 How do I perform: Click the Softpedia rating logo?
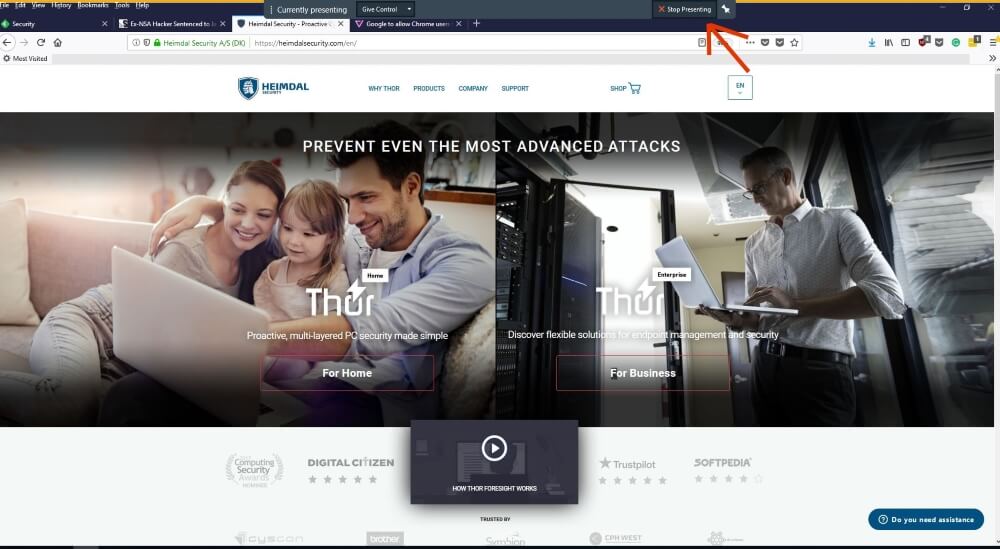point(723,462)
